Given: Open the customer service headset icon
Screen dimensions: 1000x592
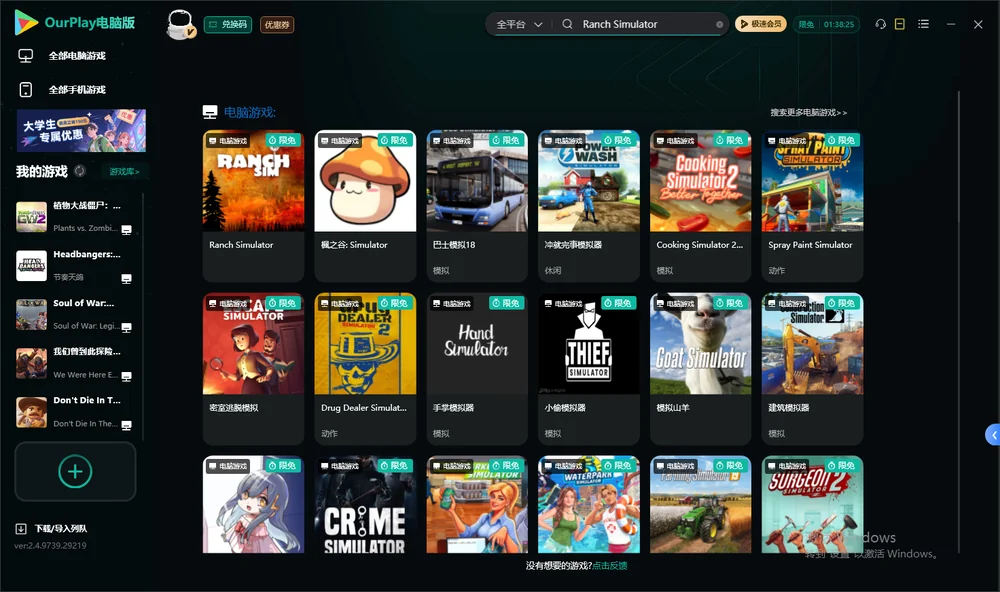Looking at the screenshot, I should tap(881, 24).
